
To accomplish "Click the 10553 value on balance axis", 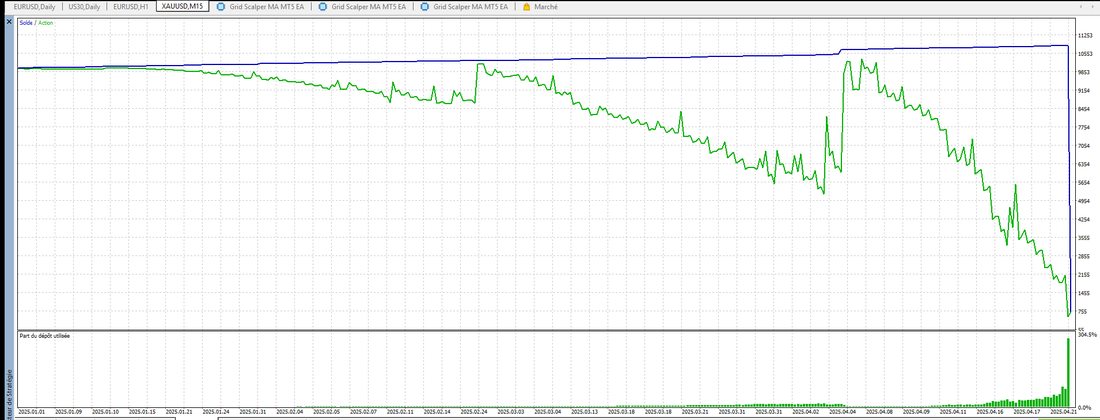I will 1085,54.
